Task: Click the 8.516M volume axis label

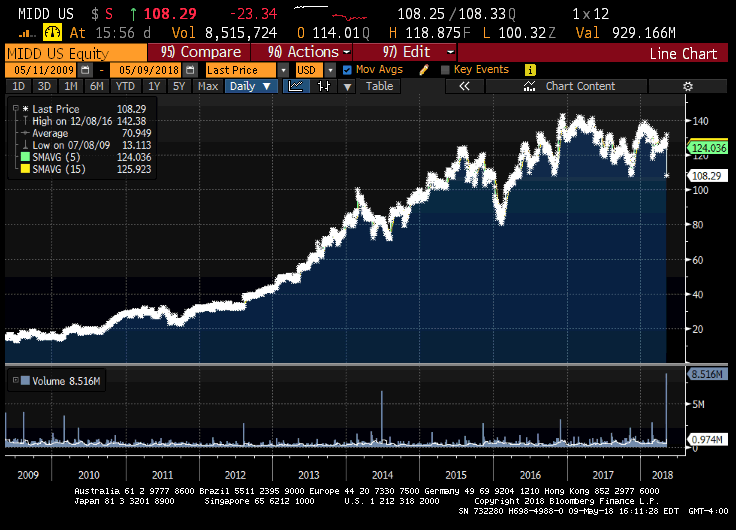Action: coord(708,374)
